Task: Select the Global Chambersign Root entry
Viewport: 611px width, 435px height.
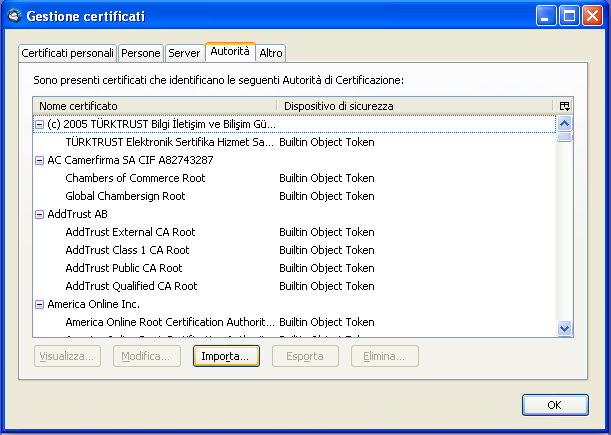Action: (125, 196)
